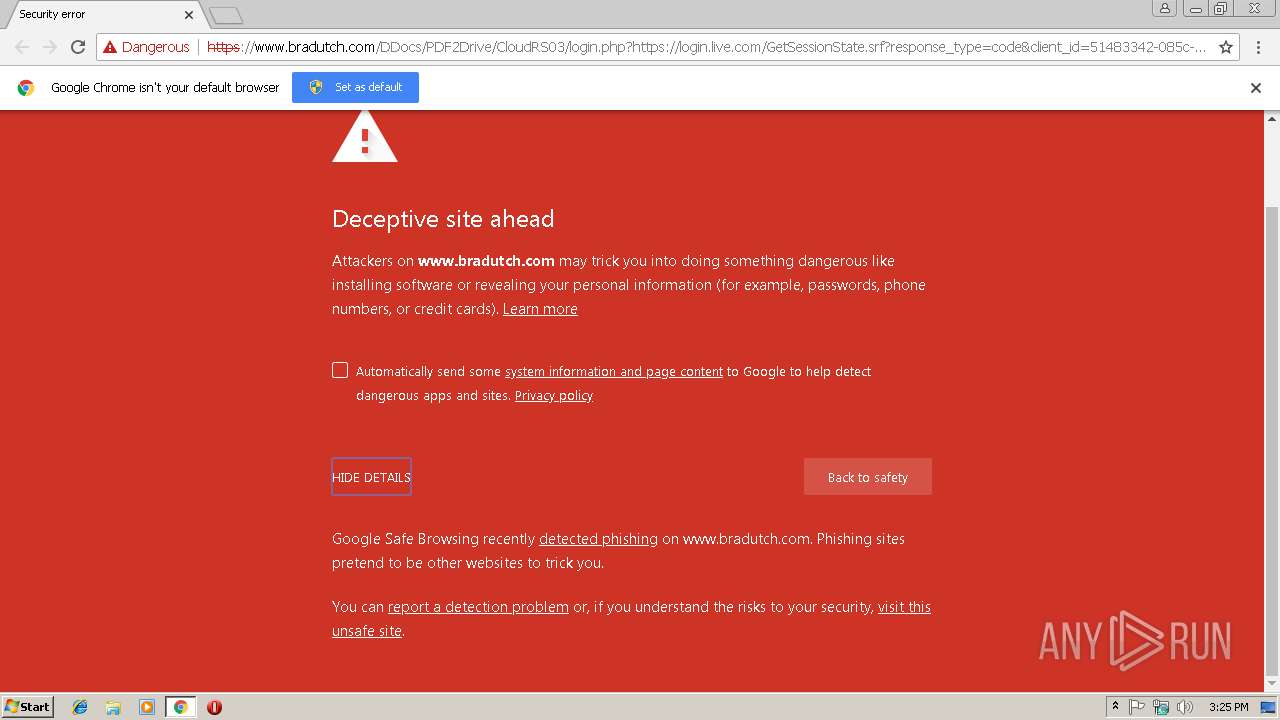Show hidden tray icons arrow
This screenshot has height=720, width=1280.
1115,707
